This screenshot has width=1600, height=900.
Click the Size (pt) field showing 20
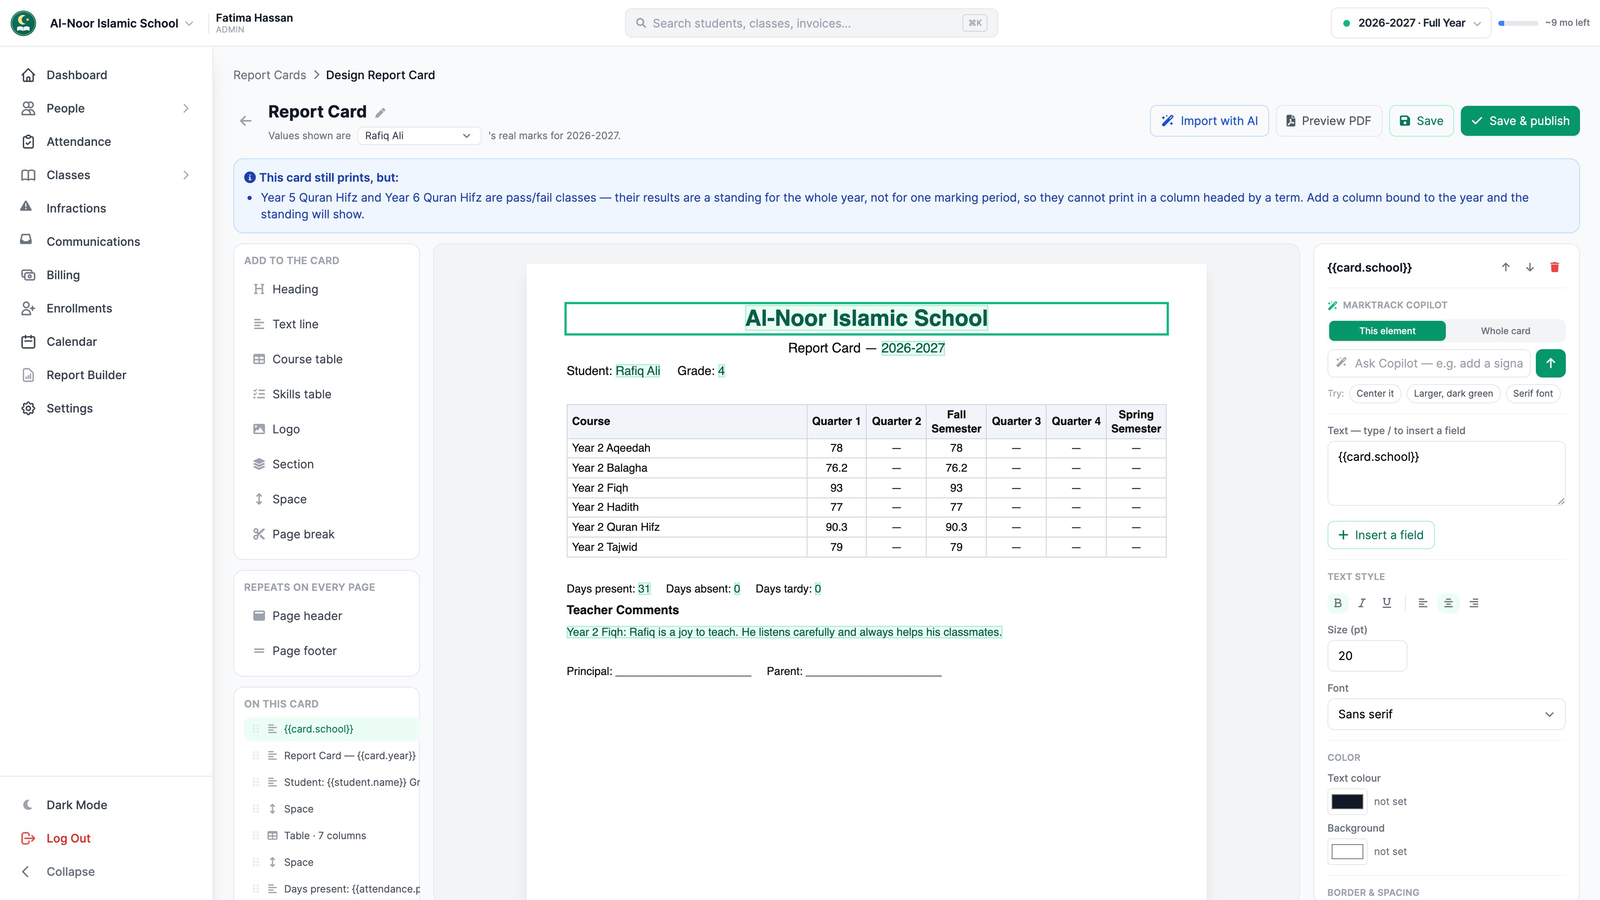click(x=1367, y=656)
